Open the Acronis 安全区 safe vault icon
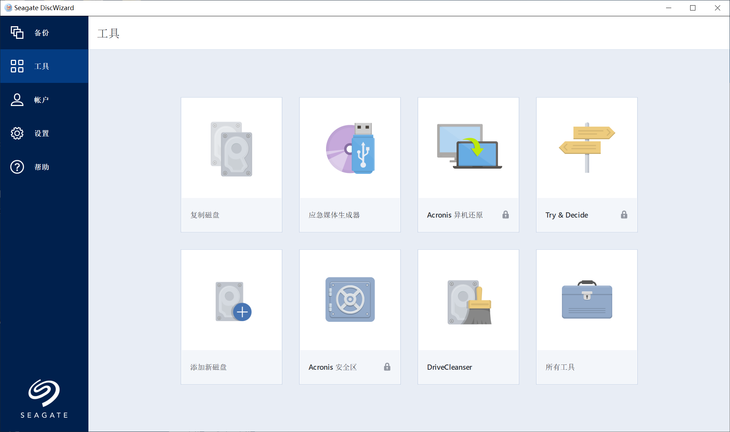 coord(350,299)
